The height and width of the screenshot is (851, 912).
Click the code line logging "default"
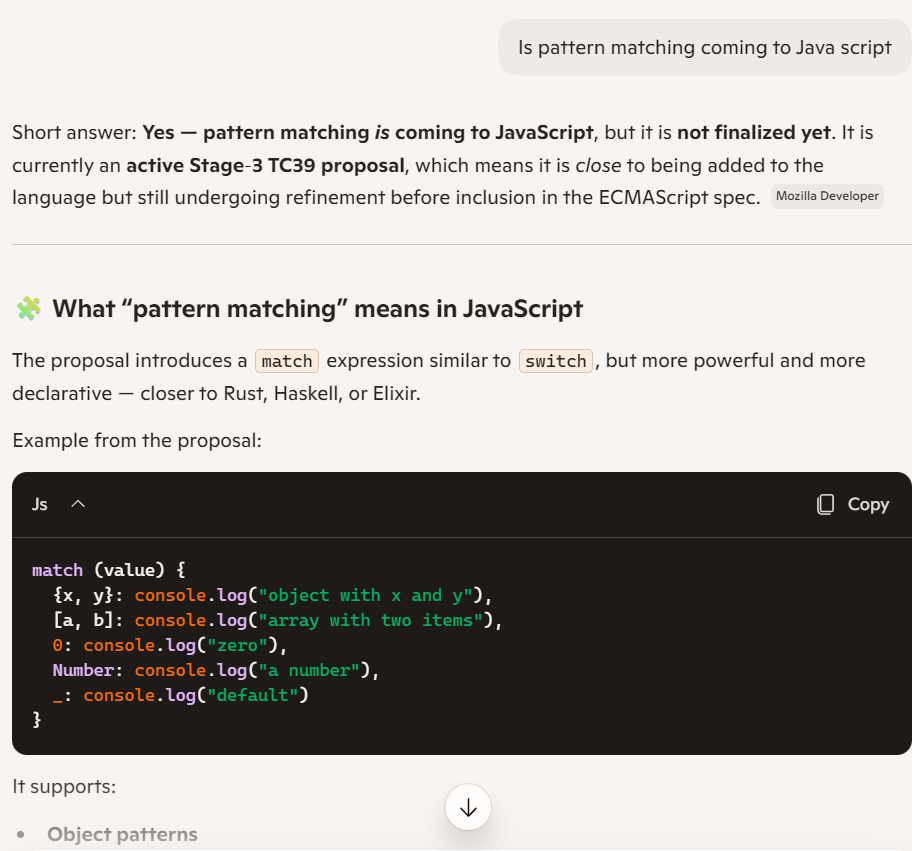point(180,695)
